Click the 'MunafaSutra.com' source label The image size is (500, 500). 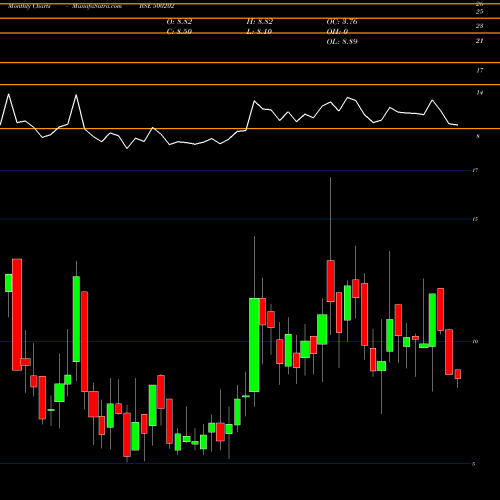pos(97,6)
